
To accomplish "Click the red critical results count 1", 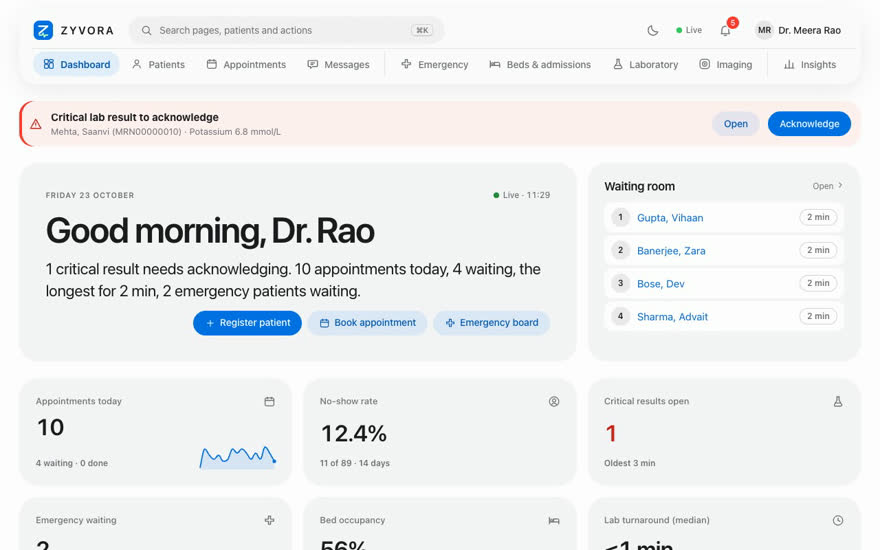I will [611, 433].
